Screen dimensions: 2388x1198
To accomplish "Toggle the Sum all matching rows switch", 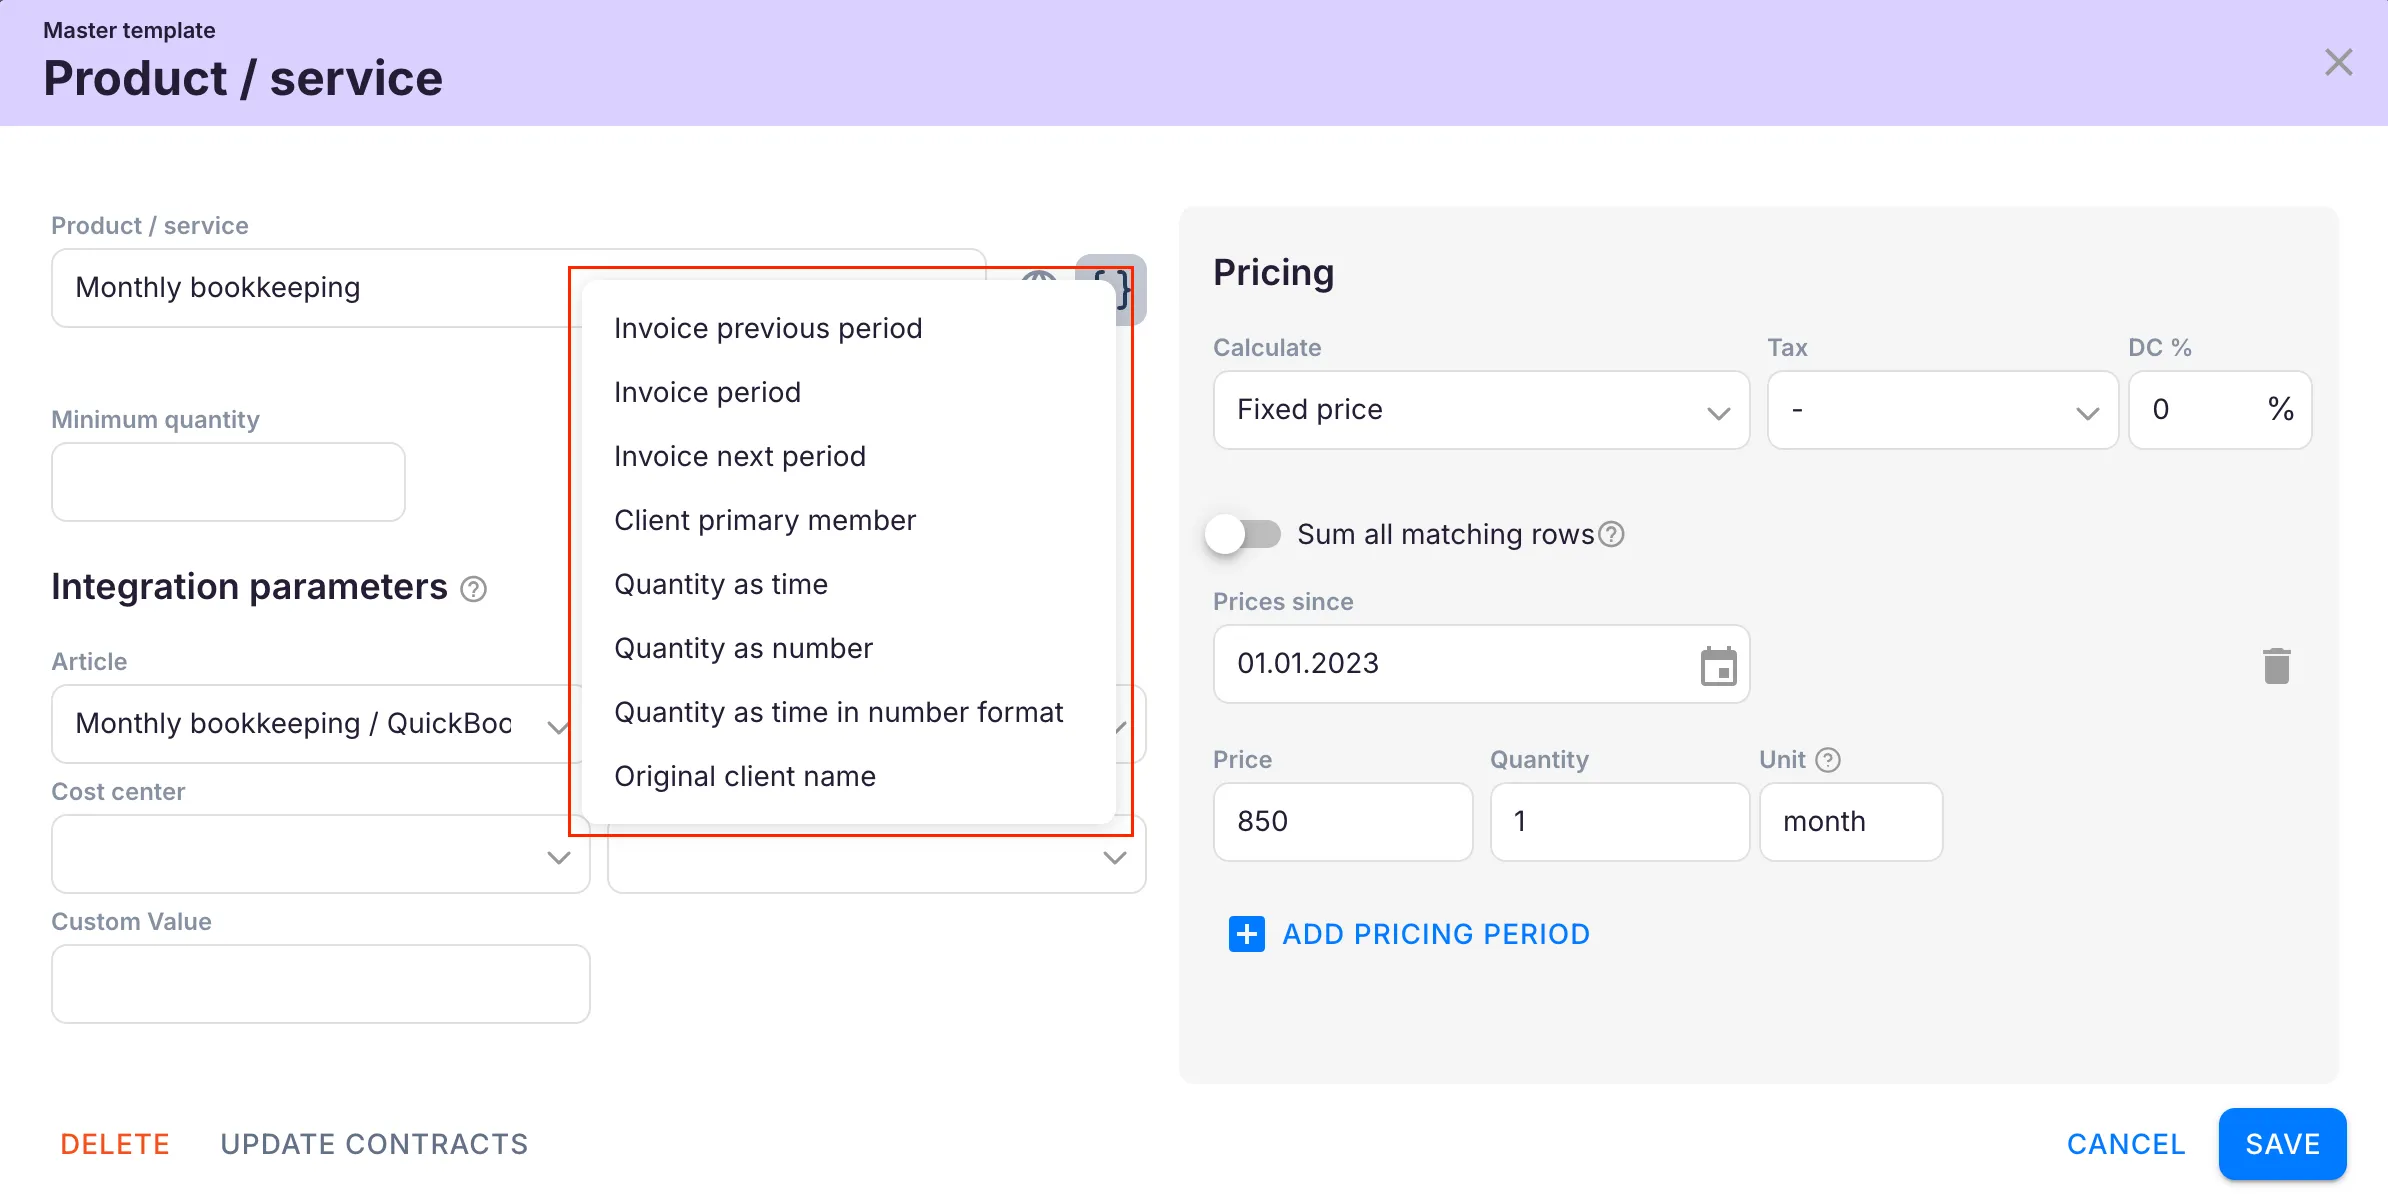I will (x=1243, y=535).
